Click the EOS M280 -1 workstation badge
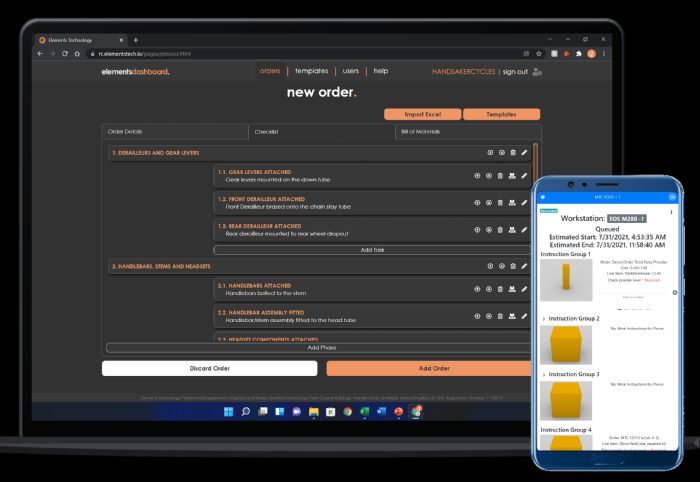 pos(627,219)
